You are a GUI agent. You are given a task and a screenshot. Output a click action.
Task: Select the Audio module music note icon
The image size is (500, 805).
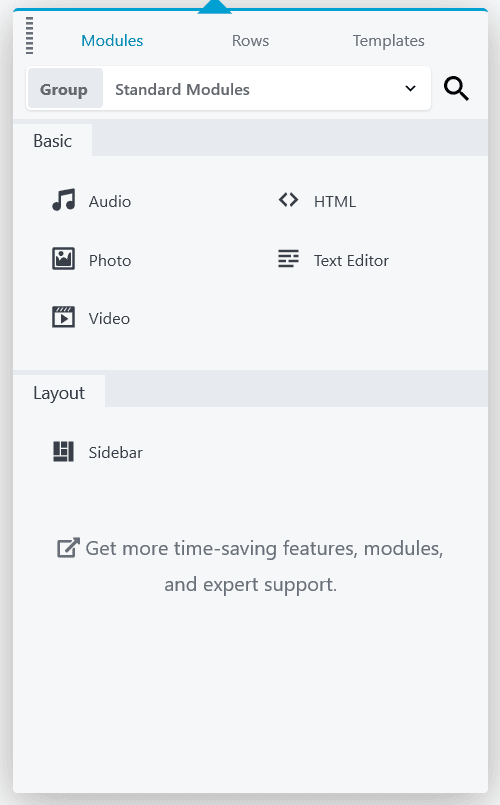point(64,200)
